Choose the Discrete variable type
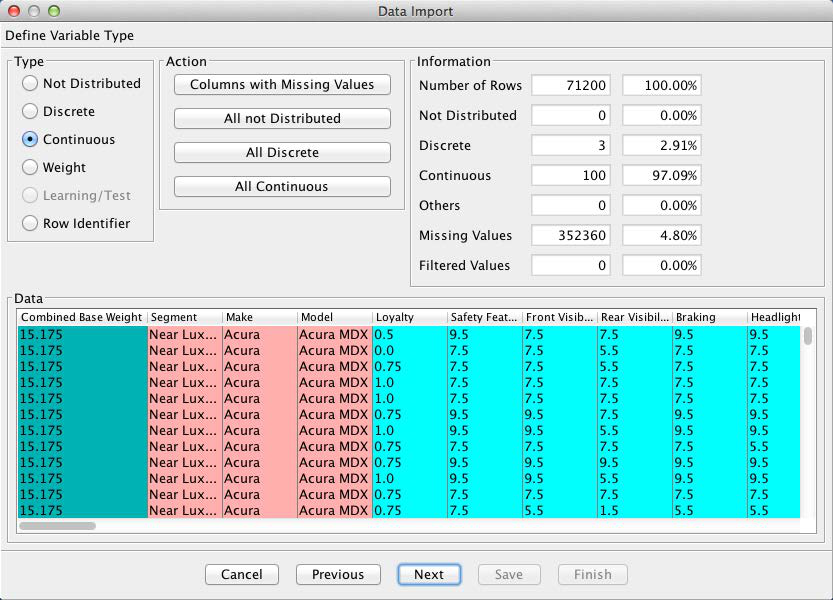833x600 pixels. pos(30,112)
